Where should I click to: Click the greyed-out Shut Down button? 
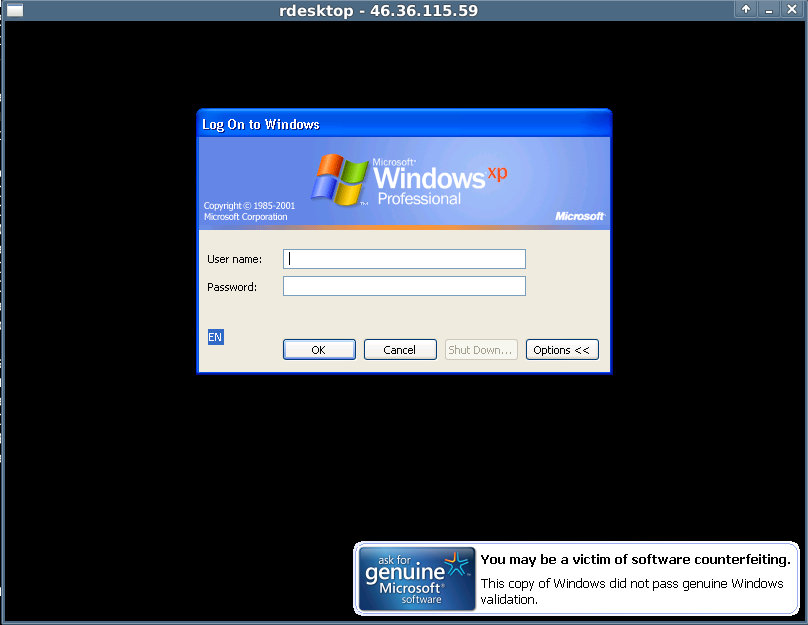pos(481,350)
